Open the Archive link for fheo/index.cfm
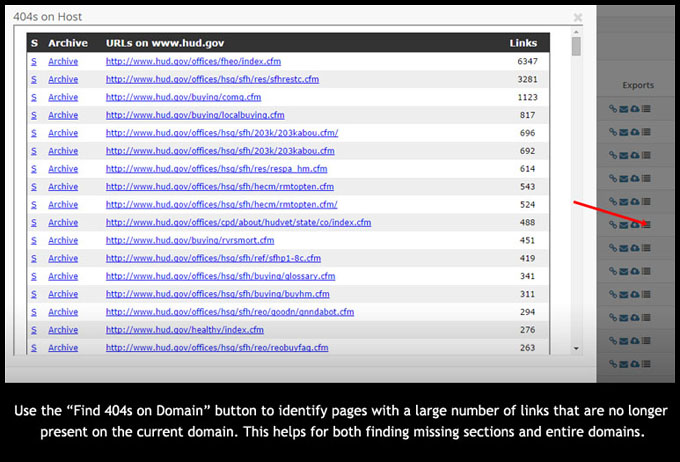680x462 pixels. pyautogui.click(x=63, y=62)
